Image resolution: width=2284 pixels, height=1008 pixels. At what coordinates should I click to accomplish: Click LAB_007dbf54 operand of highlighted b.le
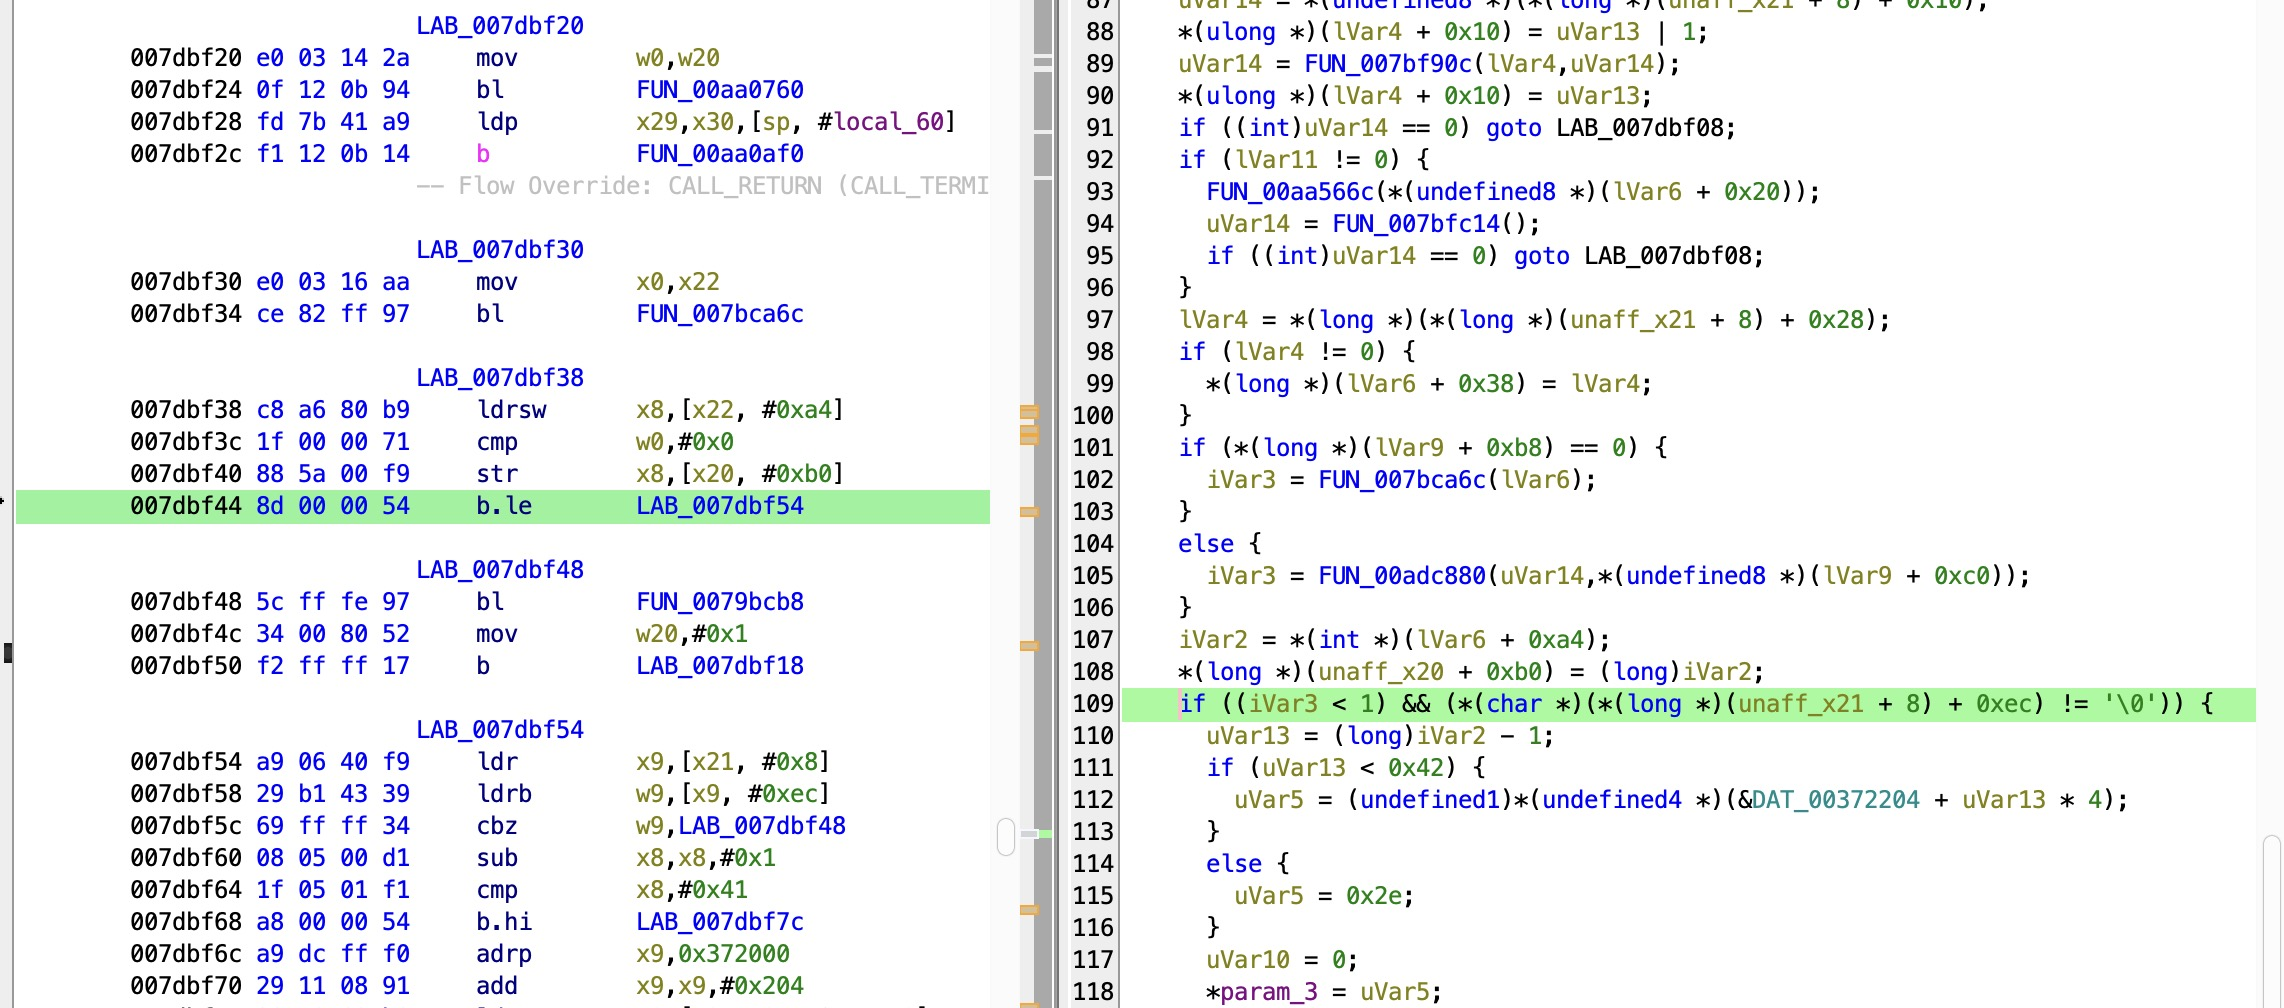click(x=720, y=505)
